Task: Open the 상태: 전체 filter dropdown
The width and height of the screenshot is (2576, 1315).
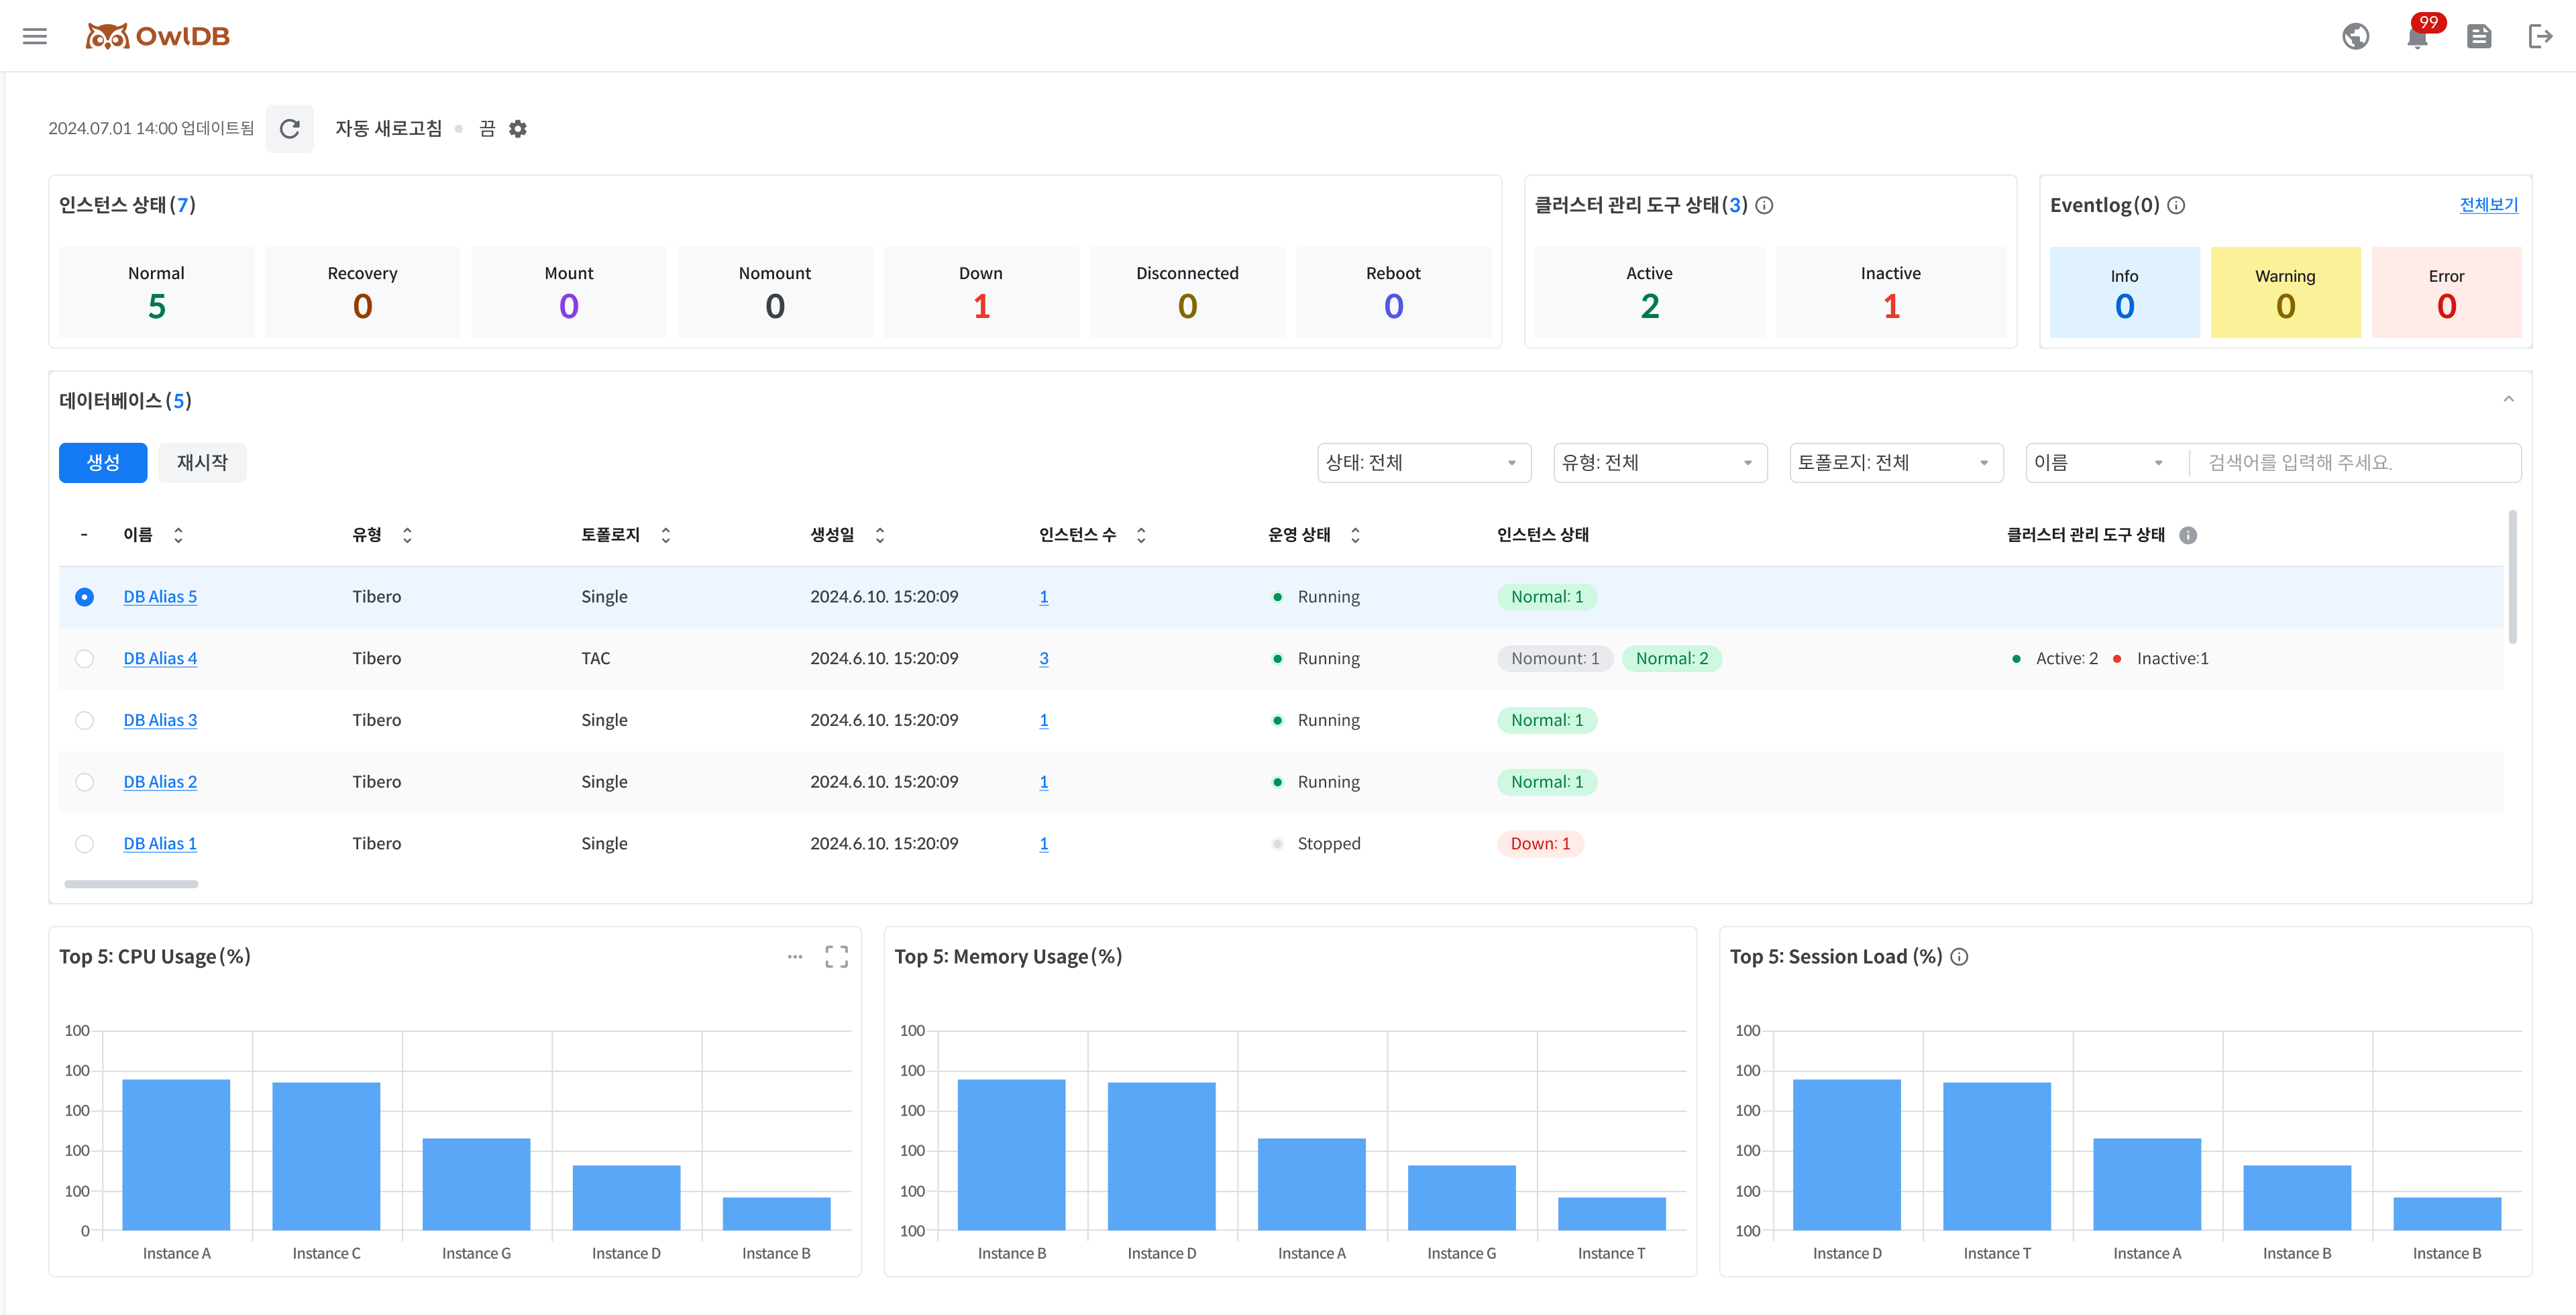Action: coord(1423,463)
